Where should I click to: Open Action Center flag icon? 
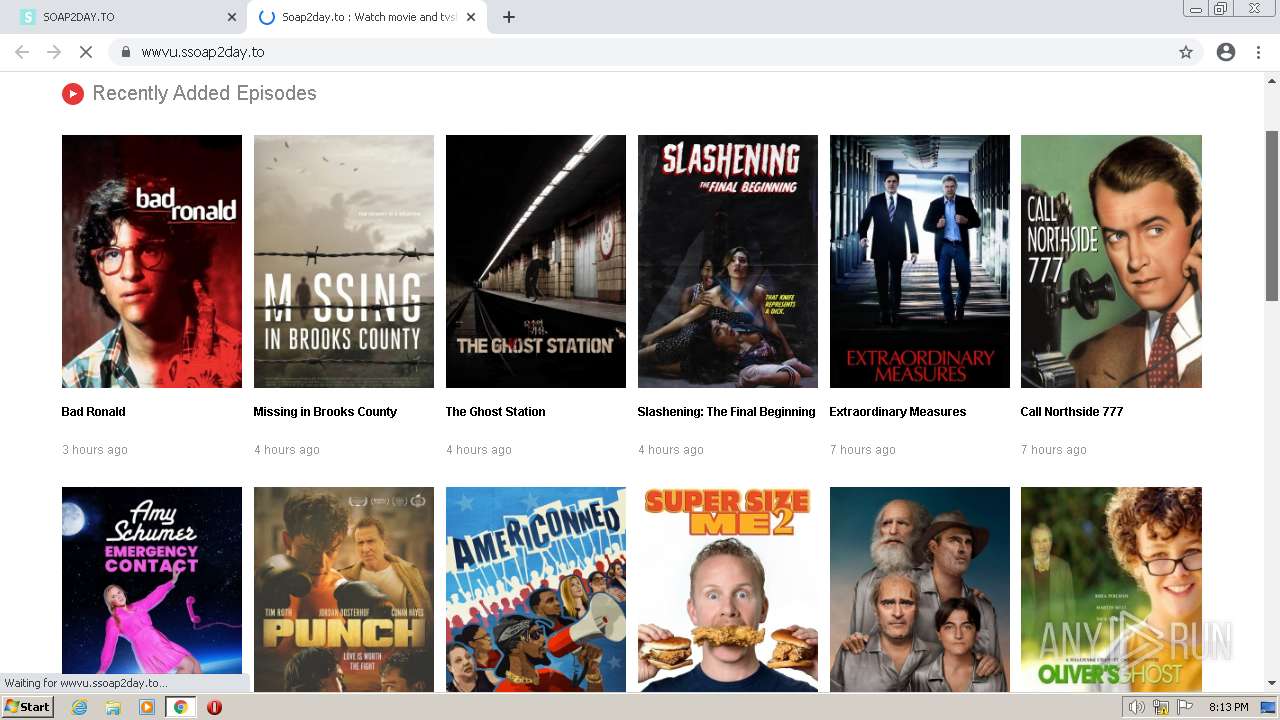[1185, 707]
